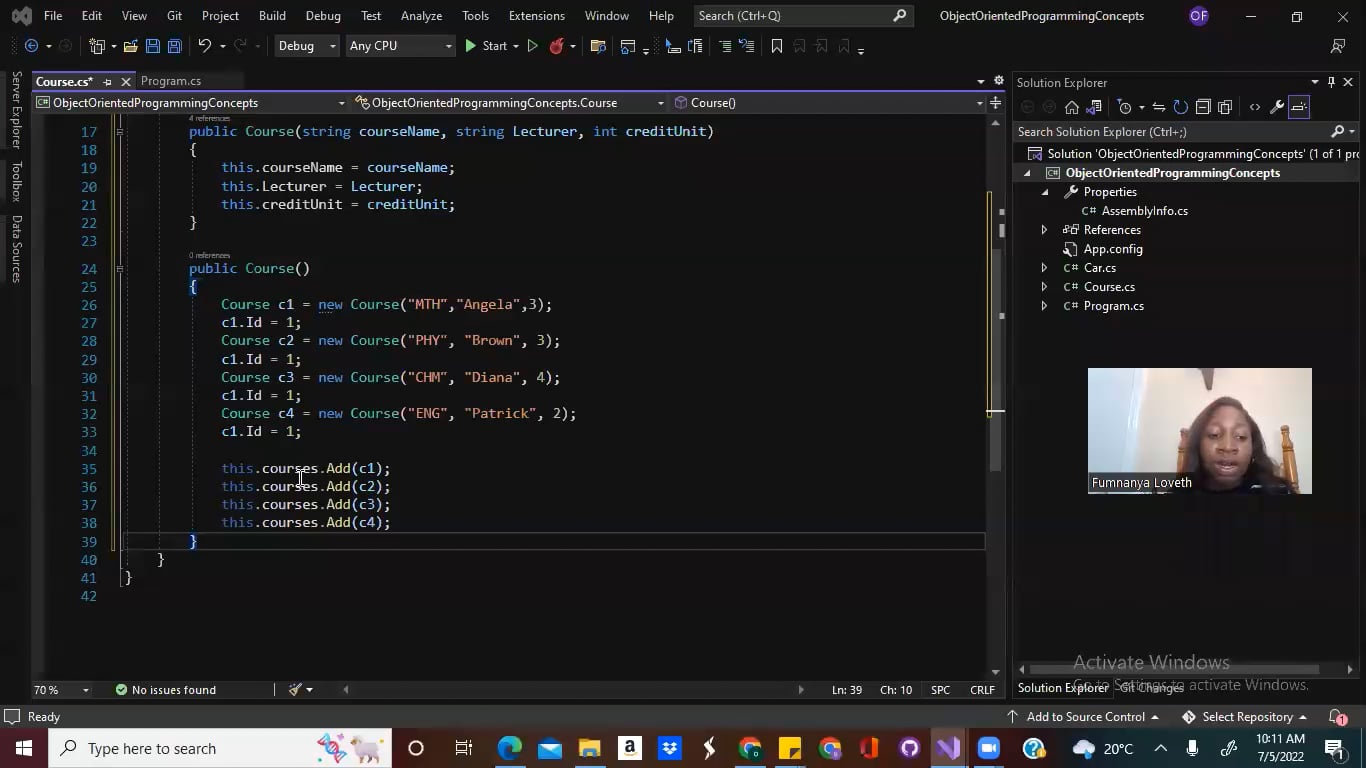
Task: Open the Build menu
Action: click(x=272, y=16)
